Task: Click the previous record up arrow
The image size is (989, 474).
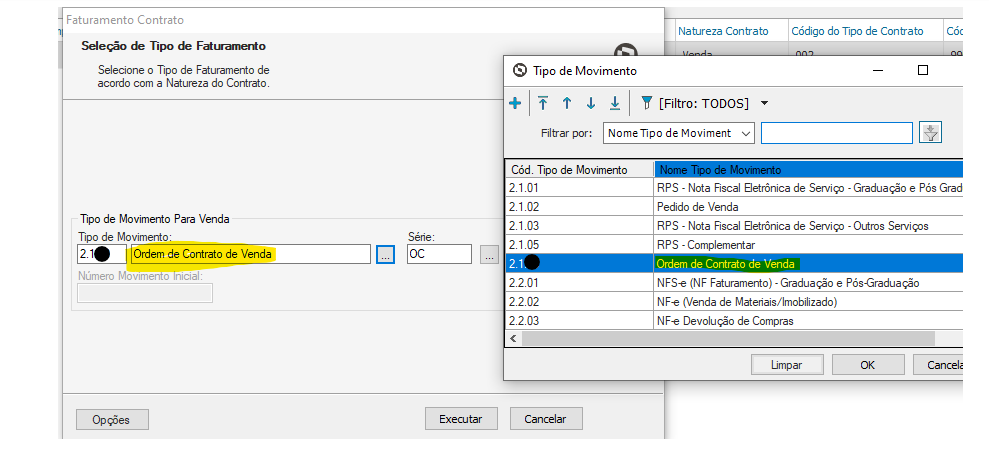Action: [x=566, y=103]
